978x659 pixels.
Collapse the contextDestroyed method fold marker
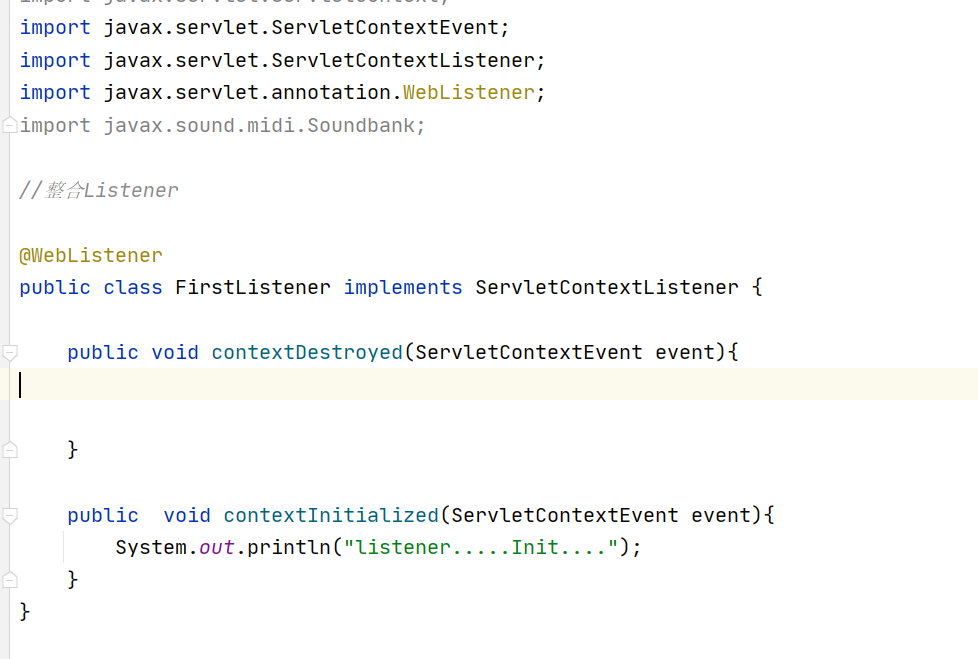pos(9,353)
